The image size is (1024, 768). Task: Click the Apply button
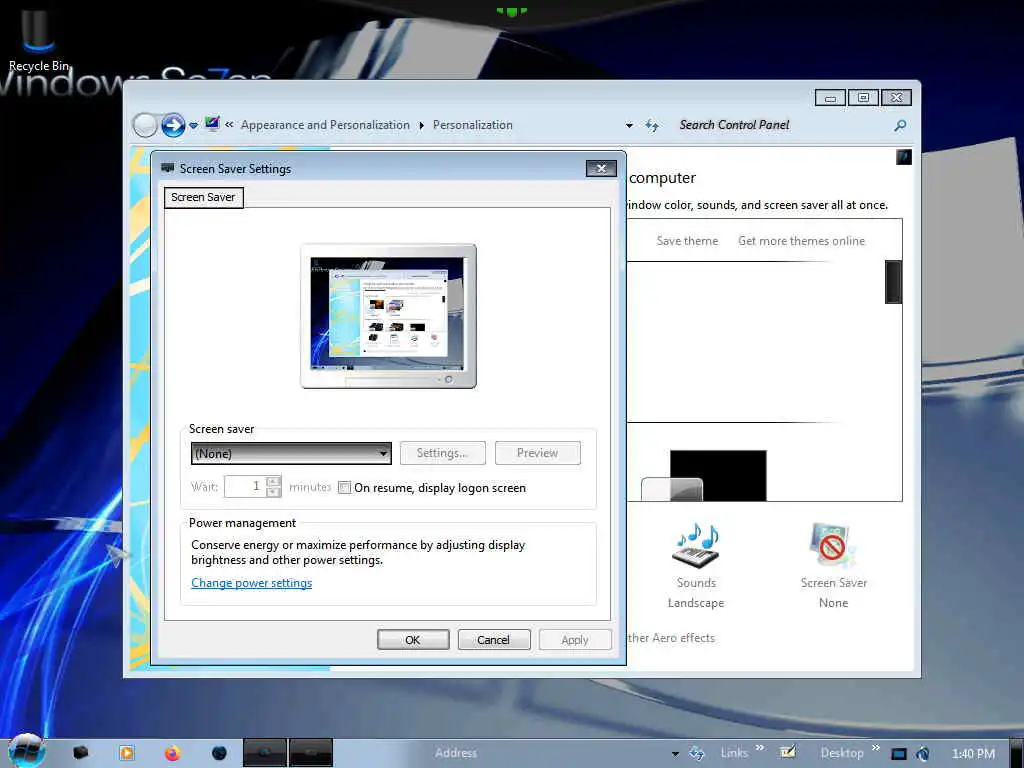[575, 639]
